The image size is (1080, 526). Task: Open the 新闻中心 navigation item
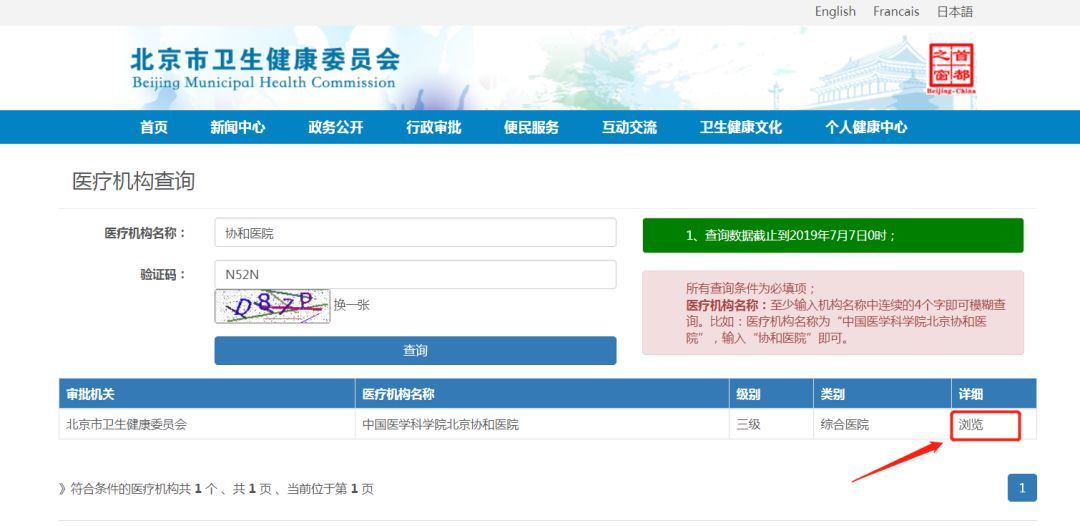(238, 127)
